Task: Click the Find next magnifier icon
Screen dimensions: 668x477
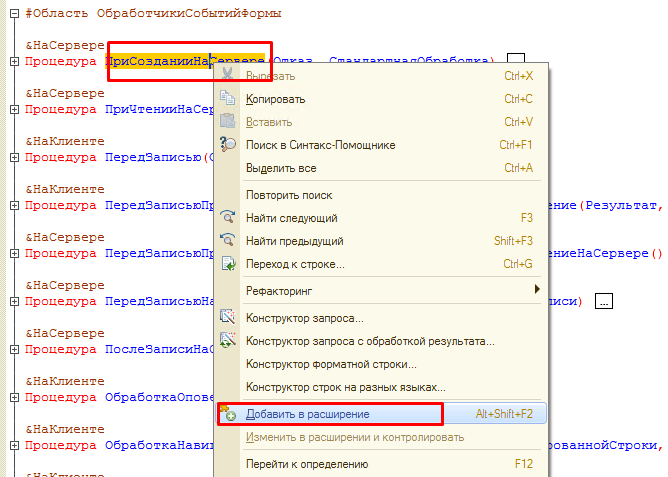Action: tap(227, 217)
